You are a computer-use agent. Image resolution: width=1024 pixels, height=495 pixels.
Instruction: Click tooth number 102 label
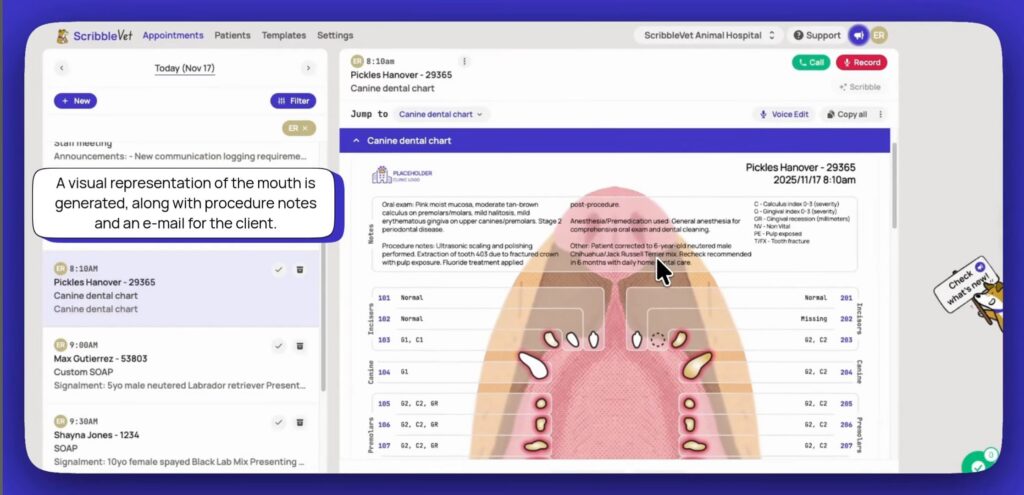tap(384, 319)
